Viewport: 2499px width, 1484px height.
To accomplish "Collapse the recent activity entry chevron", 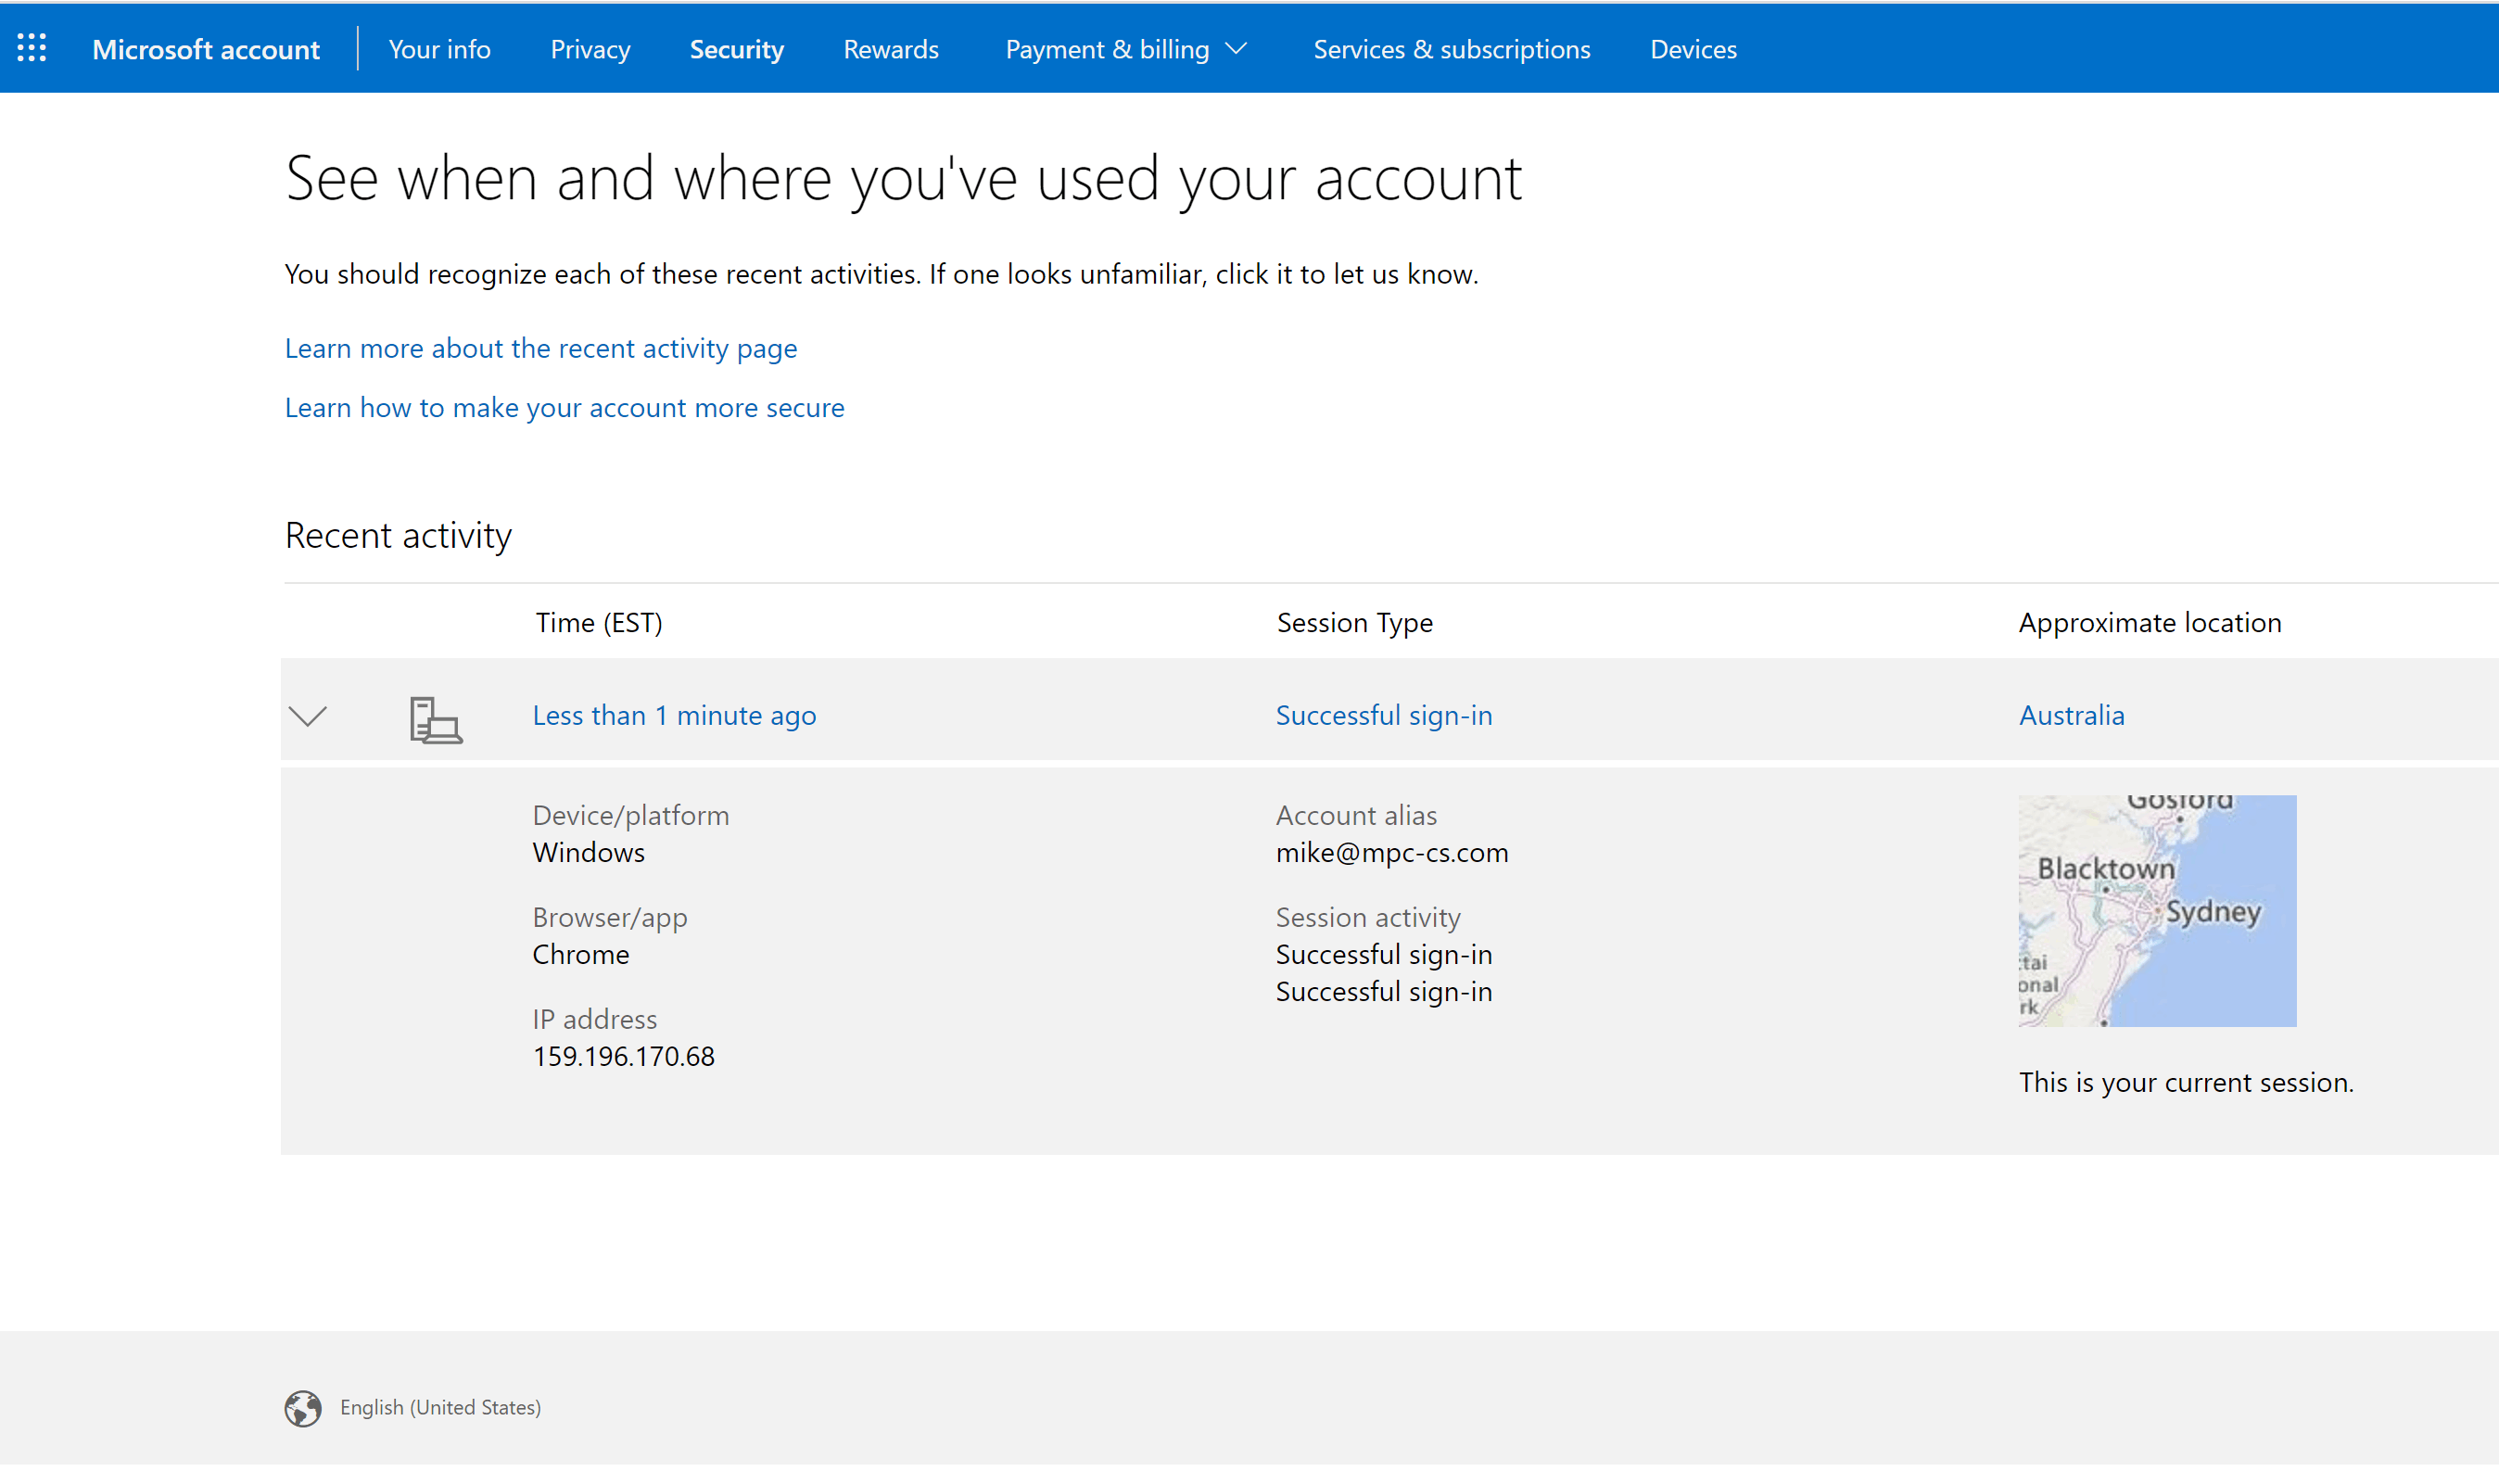I will tap(308, 716).
